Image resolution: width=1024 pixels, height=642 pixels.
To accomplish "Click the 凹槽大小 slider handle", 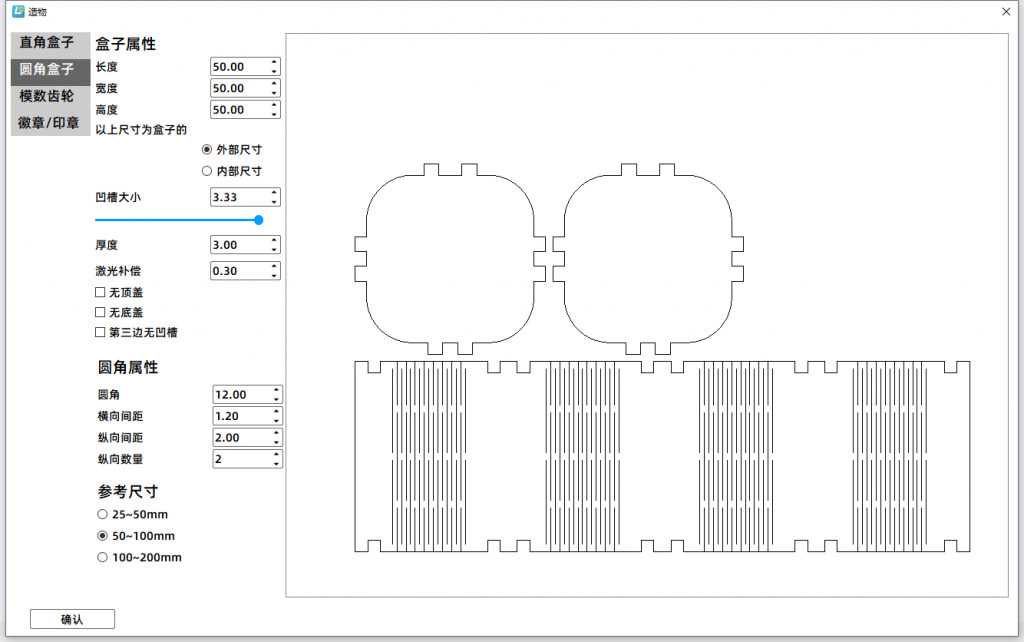I will pyautogui.click(x=259, y=219).
